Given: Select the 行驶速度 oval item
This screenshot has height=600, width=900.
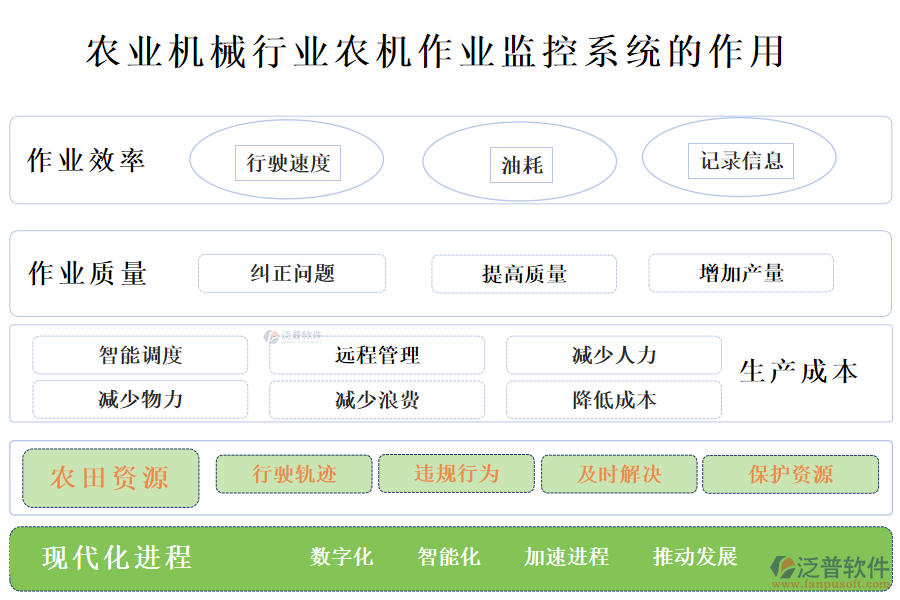Looking at the screenshot, I should click(288, 162).
